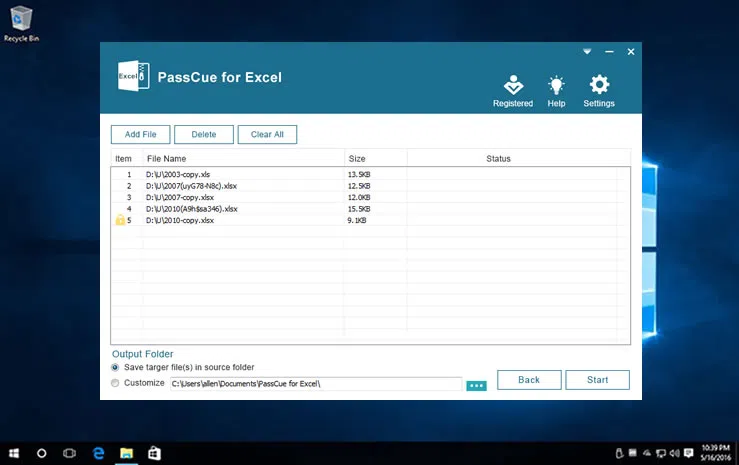739x465 pixels.
Task: Select file row D:\U\2007-copy.xlsx
Action: 370,197
